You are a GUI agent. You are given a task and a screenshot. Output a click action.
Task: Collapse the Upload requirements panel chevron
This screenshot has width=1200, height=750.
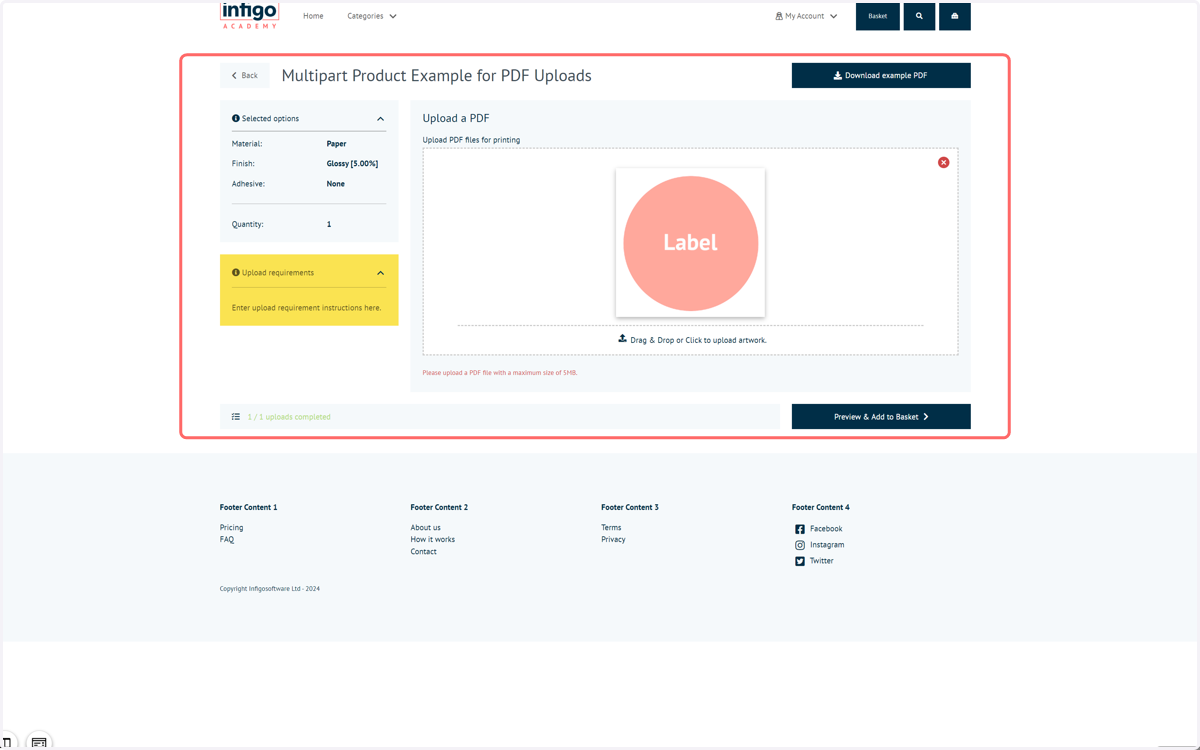click(x=380, y=273)
